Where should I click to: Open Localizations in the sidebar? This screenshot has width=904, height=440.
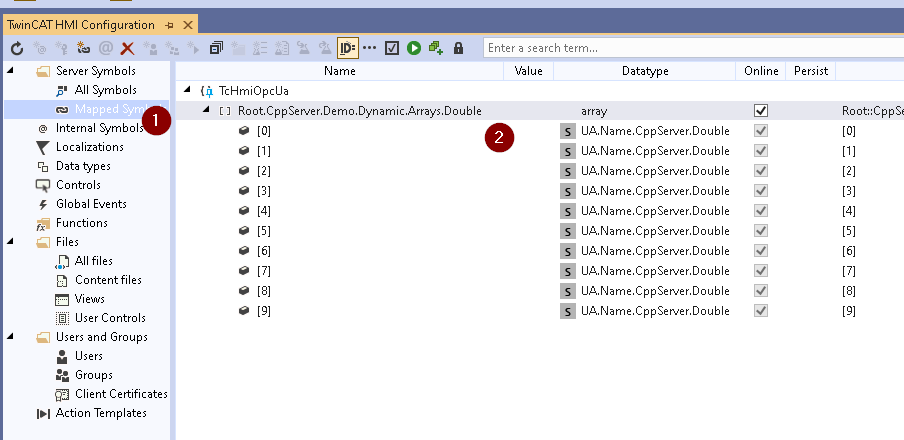point(89,147)
